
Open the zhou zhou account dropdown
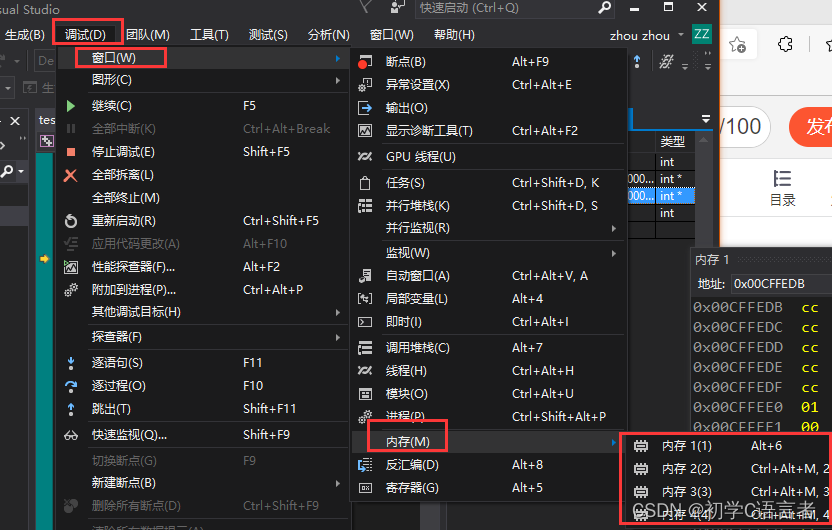[x=681, y=35]
